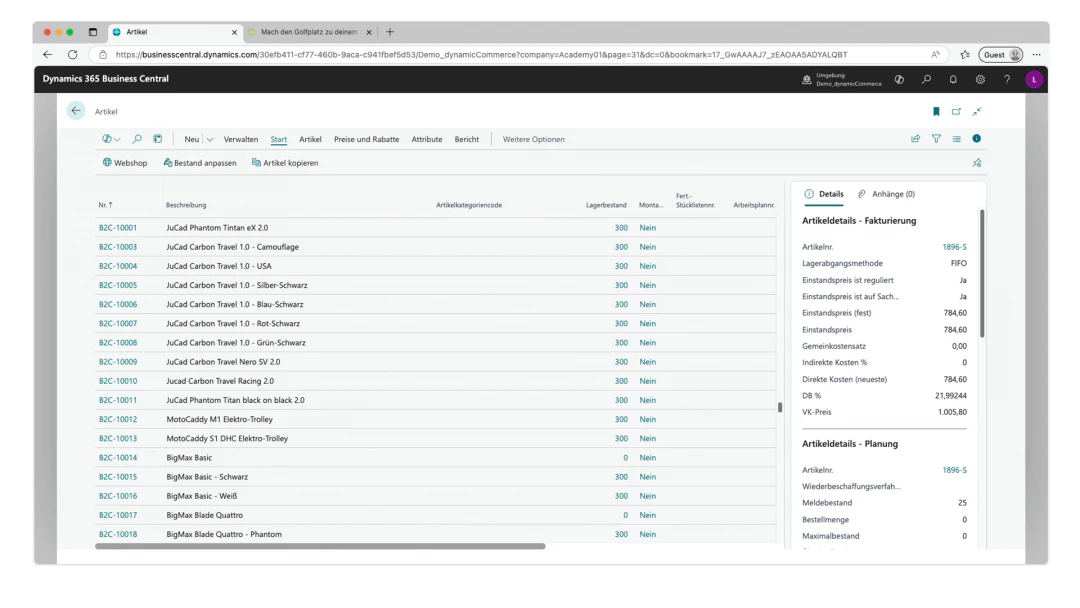Click the Lagerbestand column header

click(x=606, y=205)
